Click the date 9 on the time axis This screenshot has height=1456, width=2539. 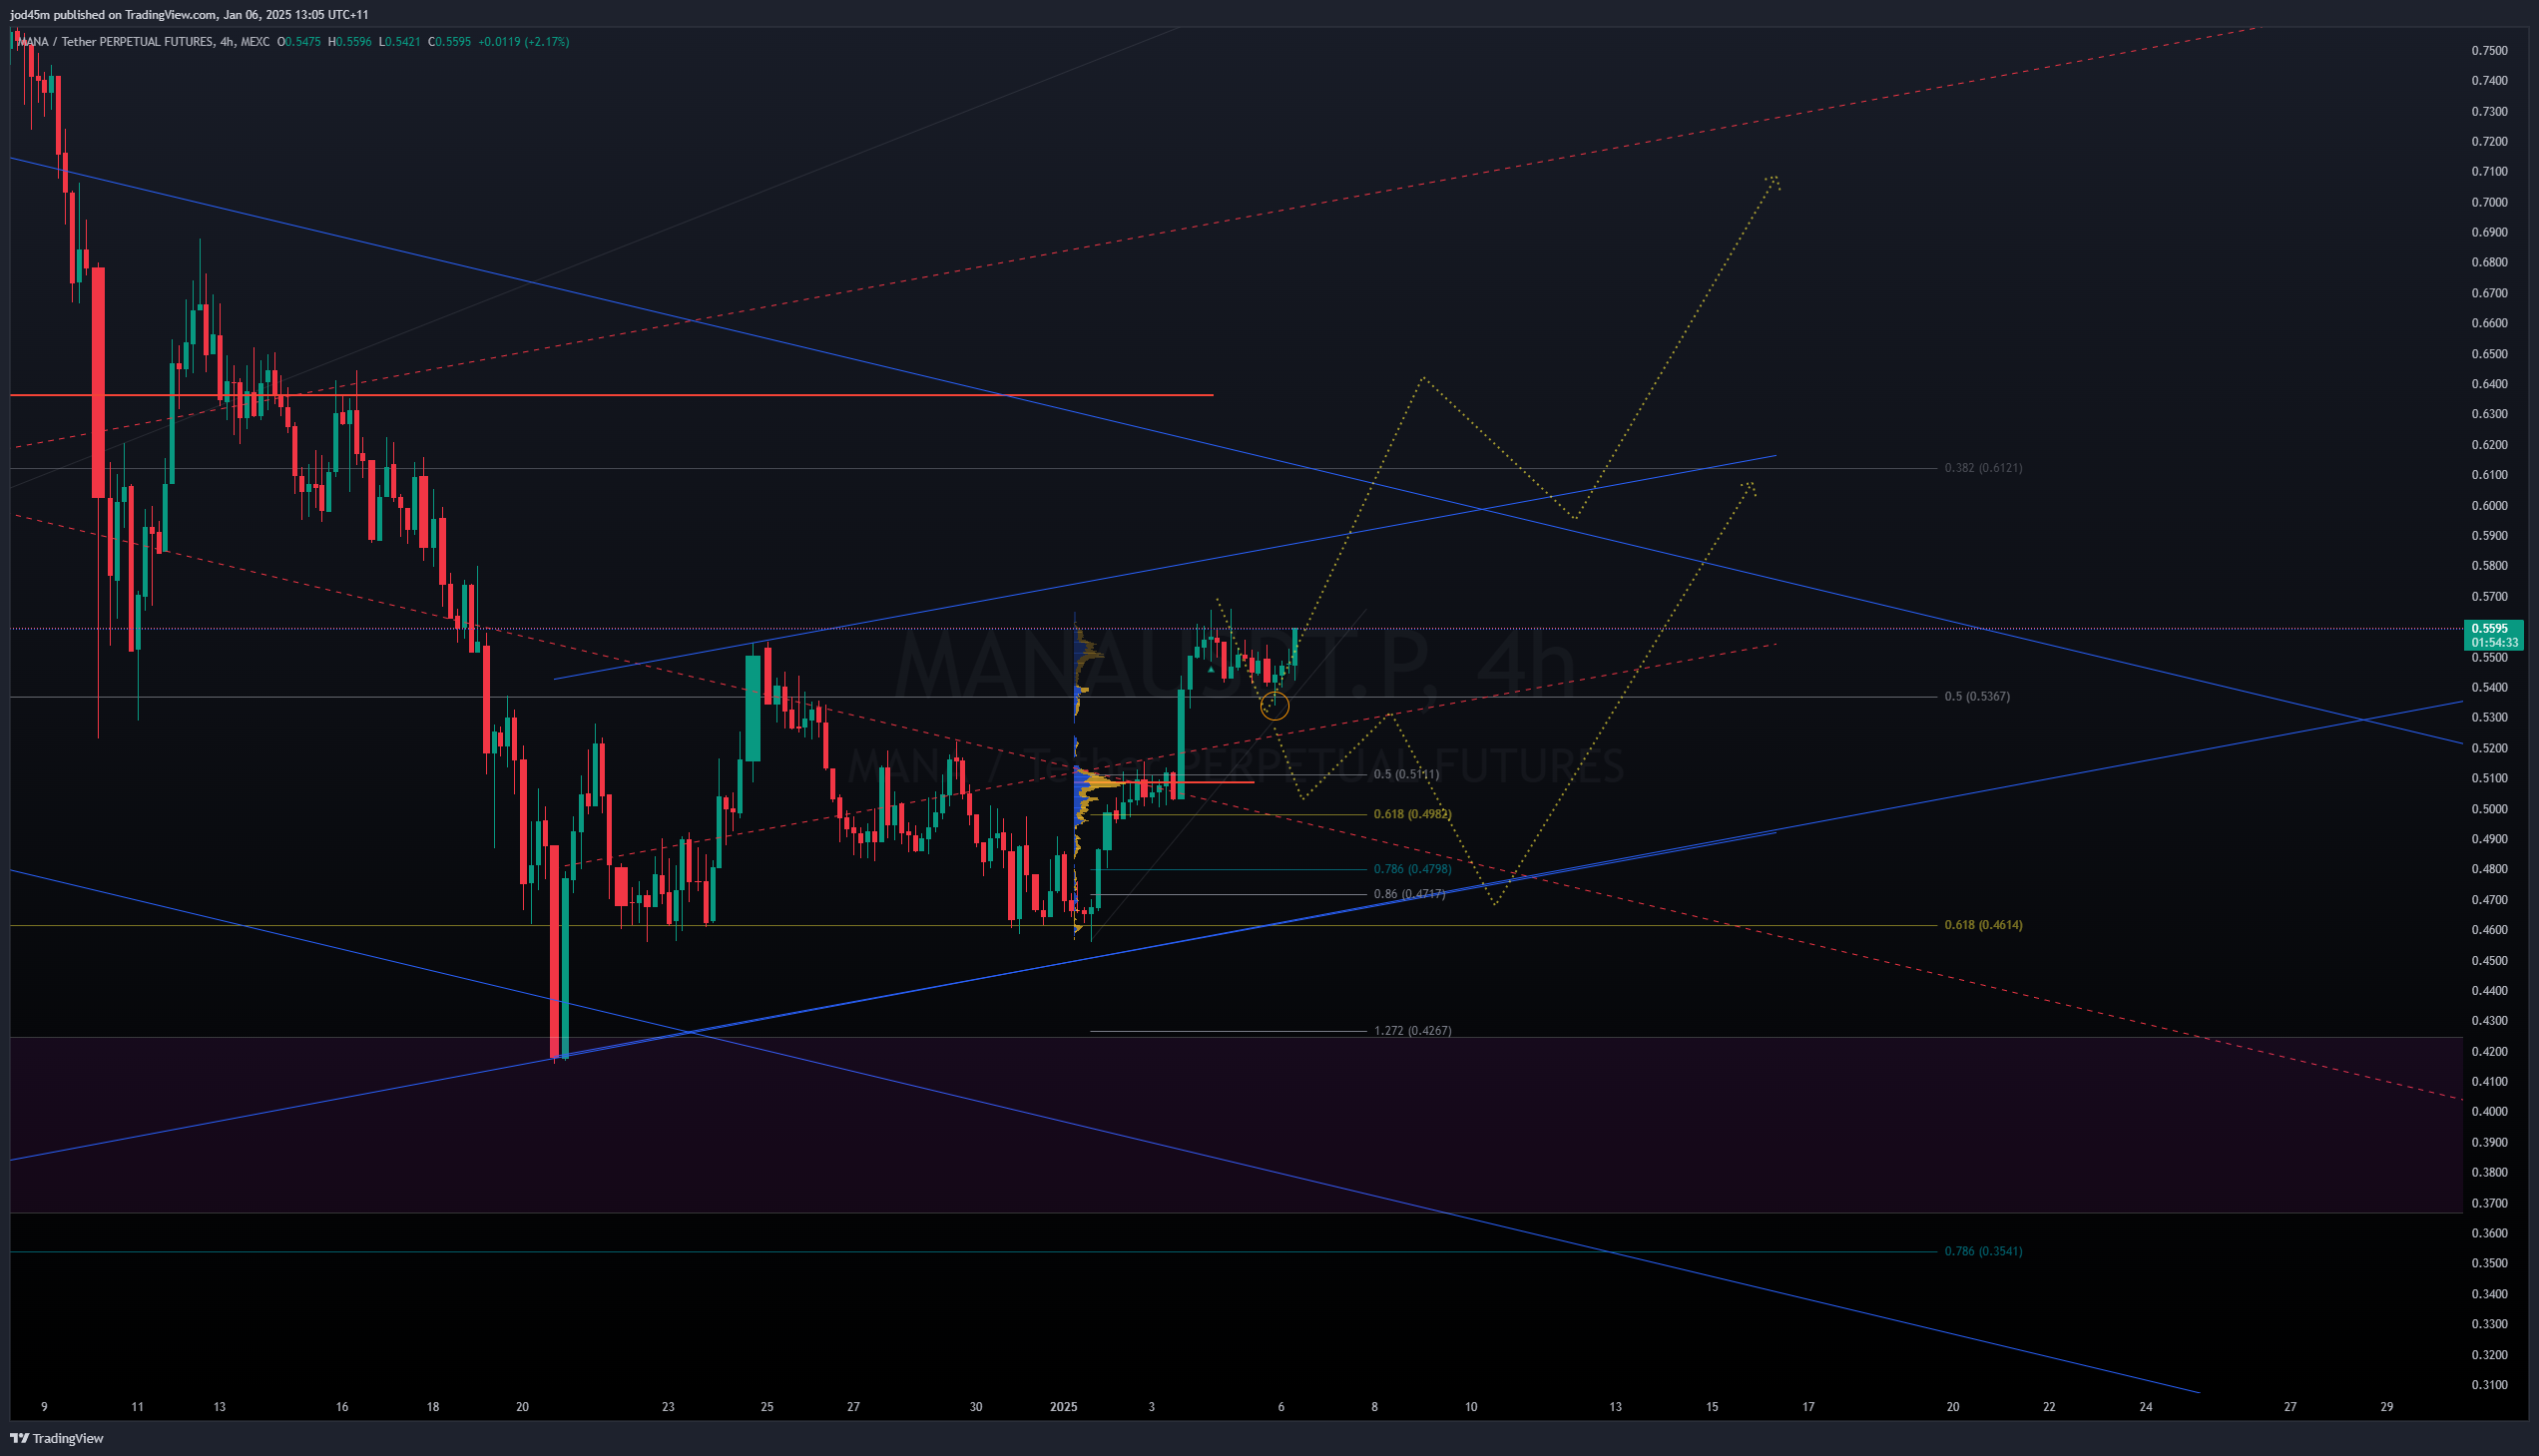44,1407
